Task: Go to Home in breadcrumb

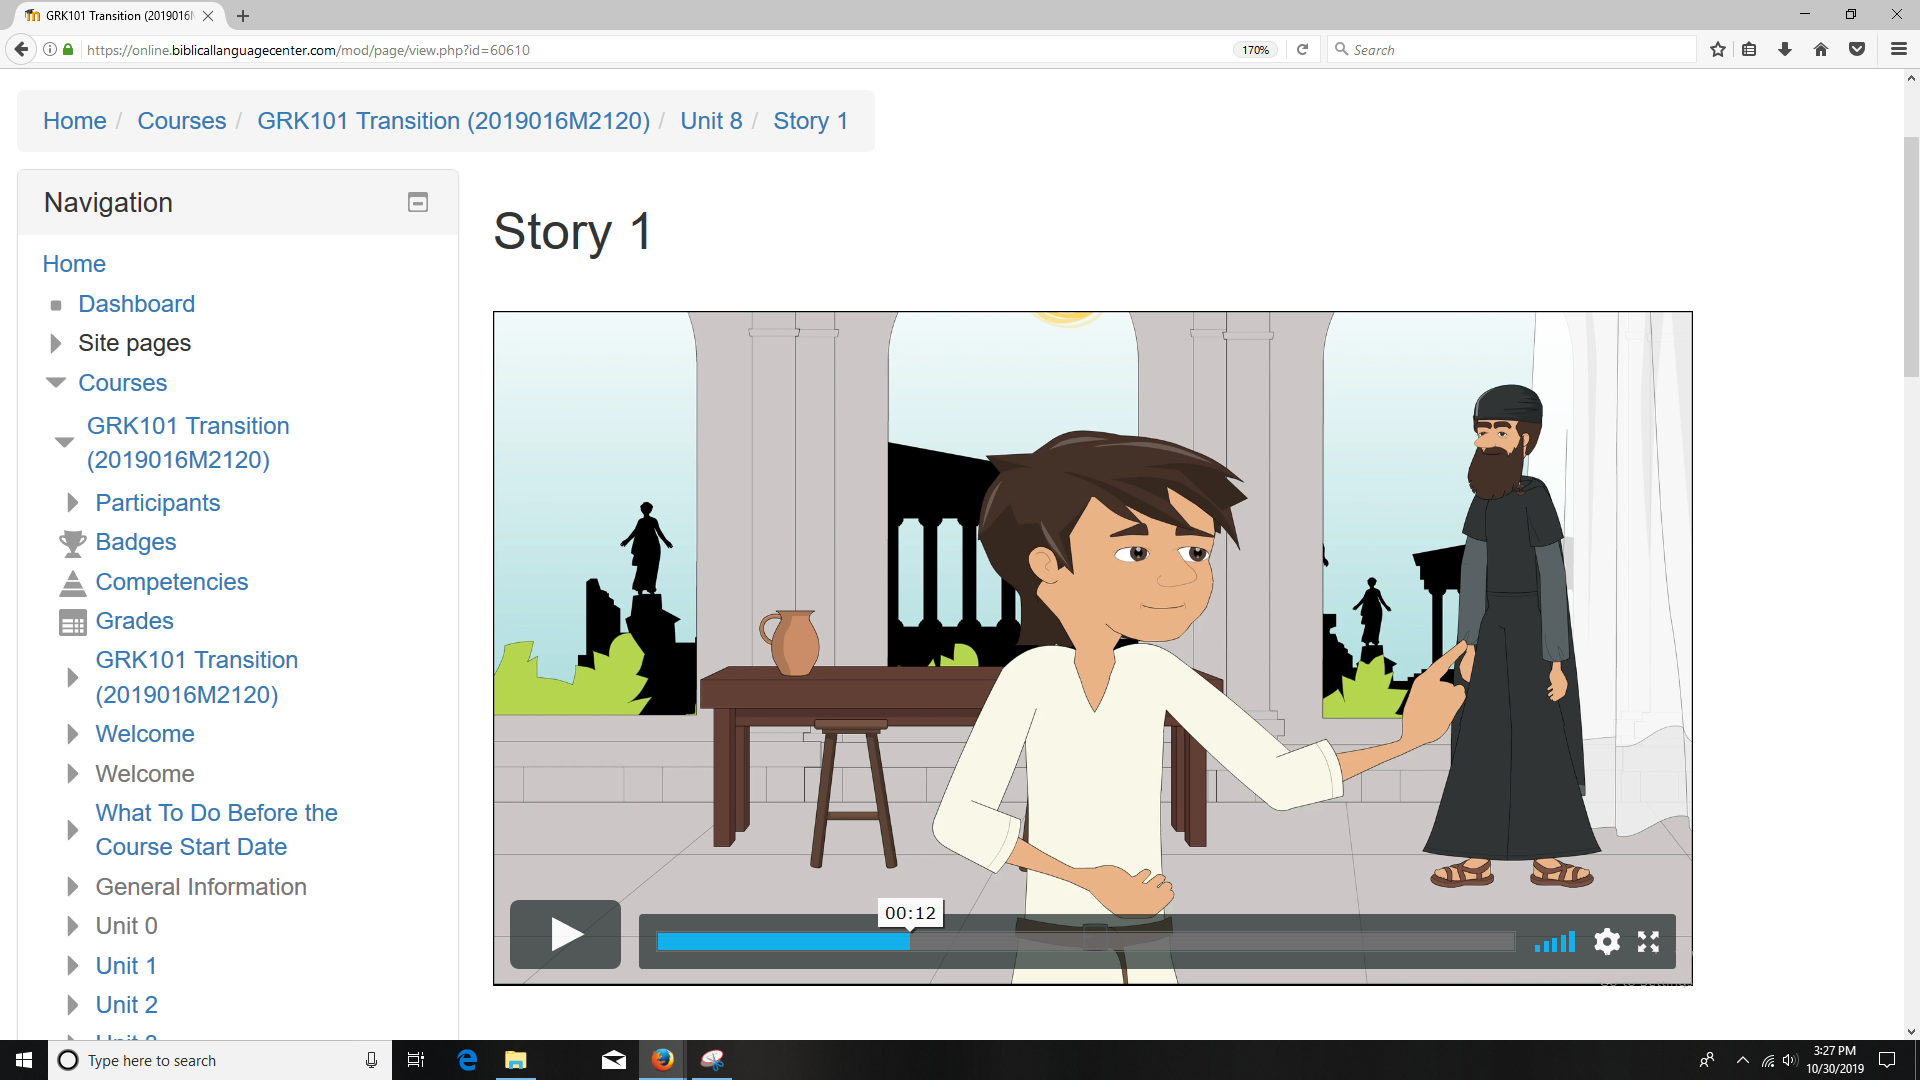Action: pos(75,121)
